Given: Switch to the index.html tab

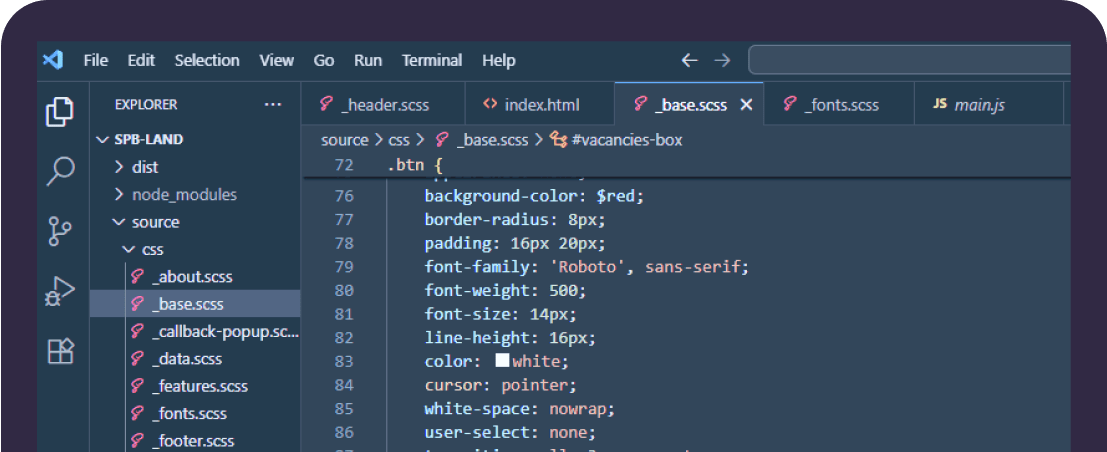Looking at the screenshot, I should (x=541, y=105).
